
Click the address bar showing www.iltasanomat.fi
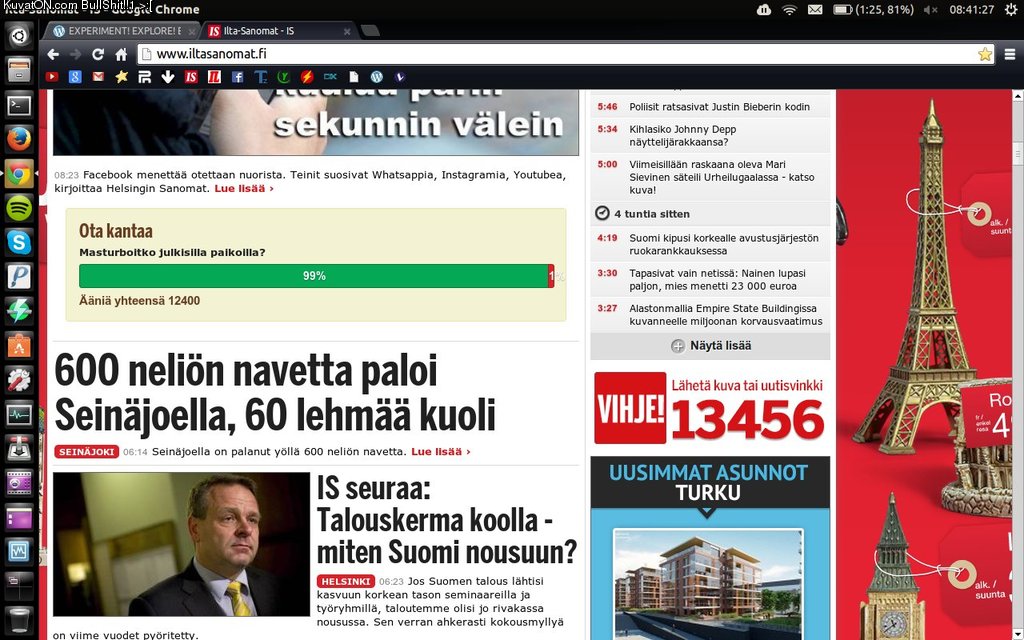click(x=560, y=54)
